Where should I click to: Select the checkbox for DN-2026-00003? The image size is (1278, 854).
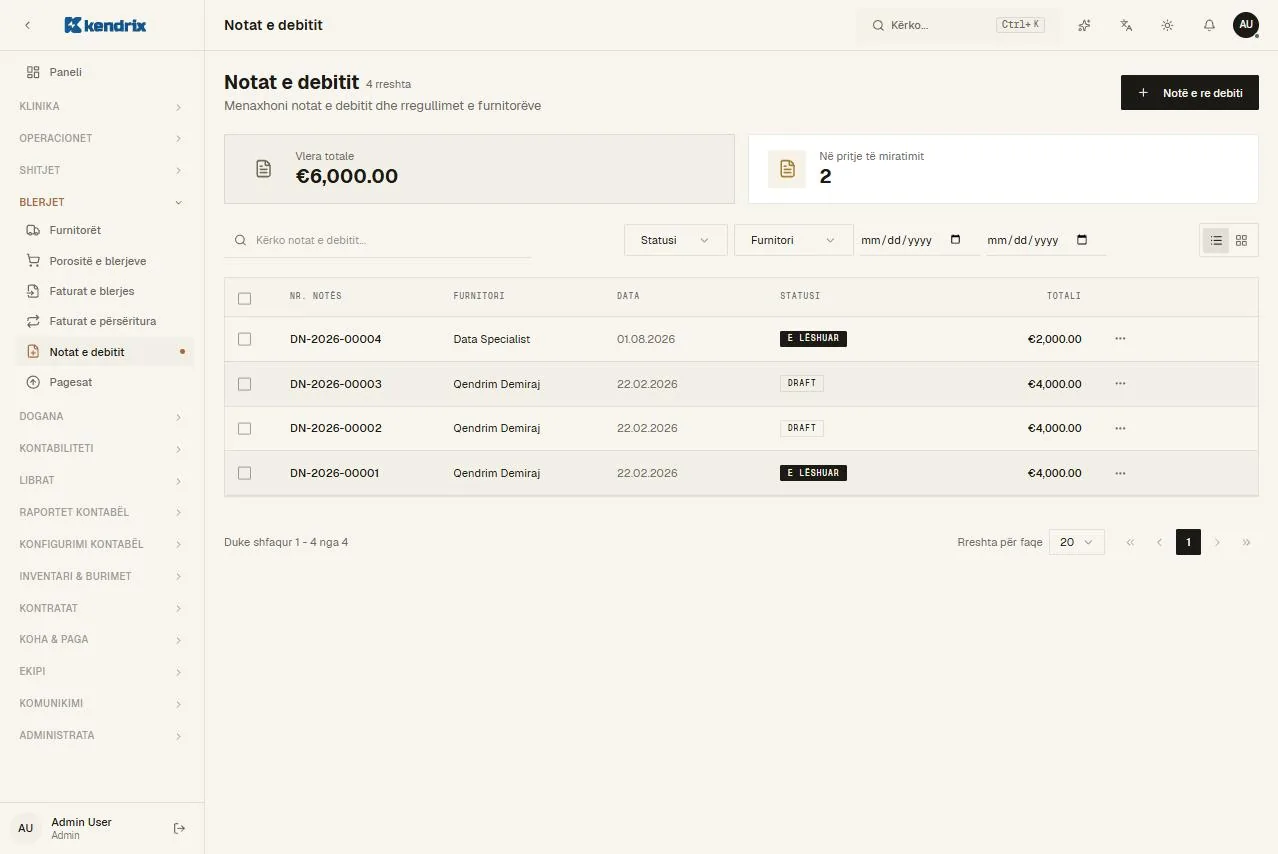[245, 384]
